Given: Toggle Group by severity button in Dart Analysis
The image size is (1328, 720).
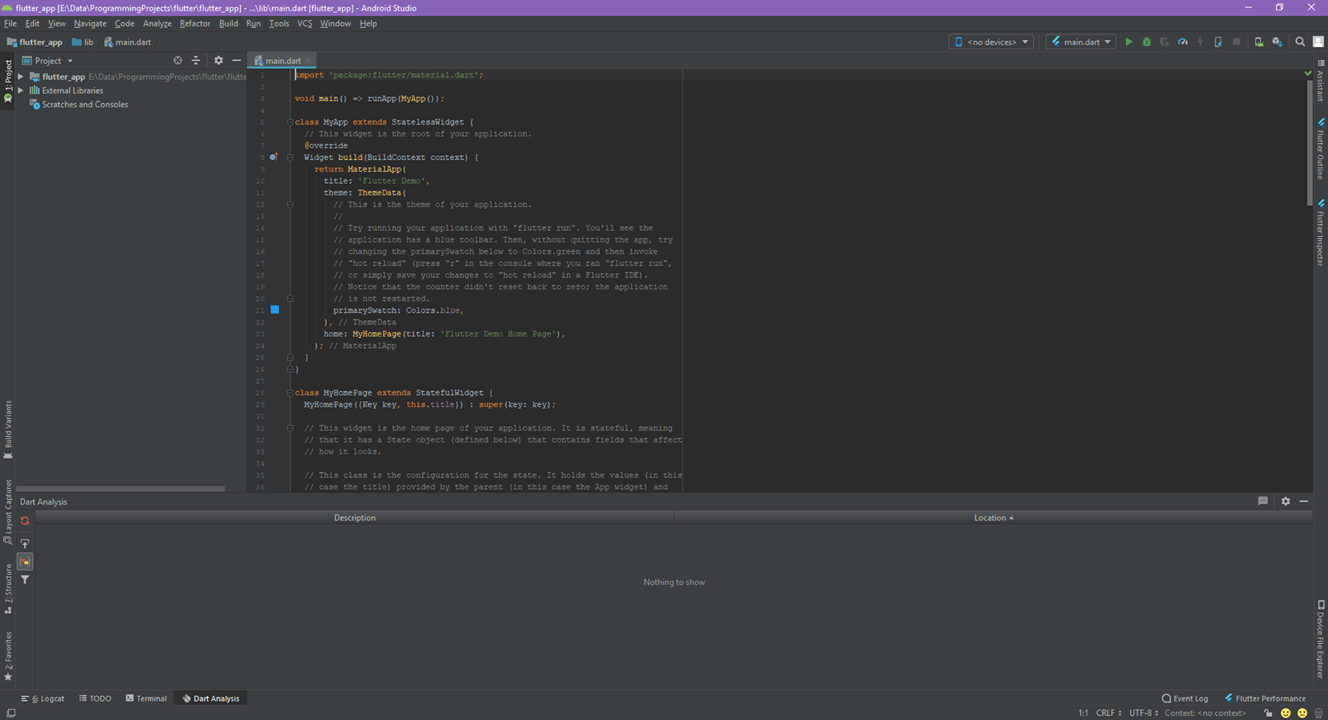Looking at the screenshot, I should pos(25,561).
